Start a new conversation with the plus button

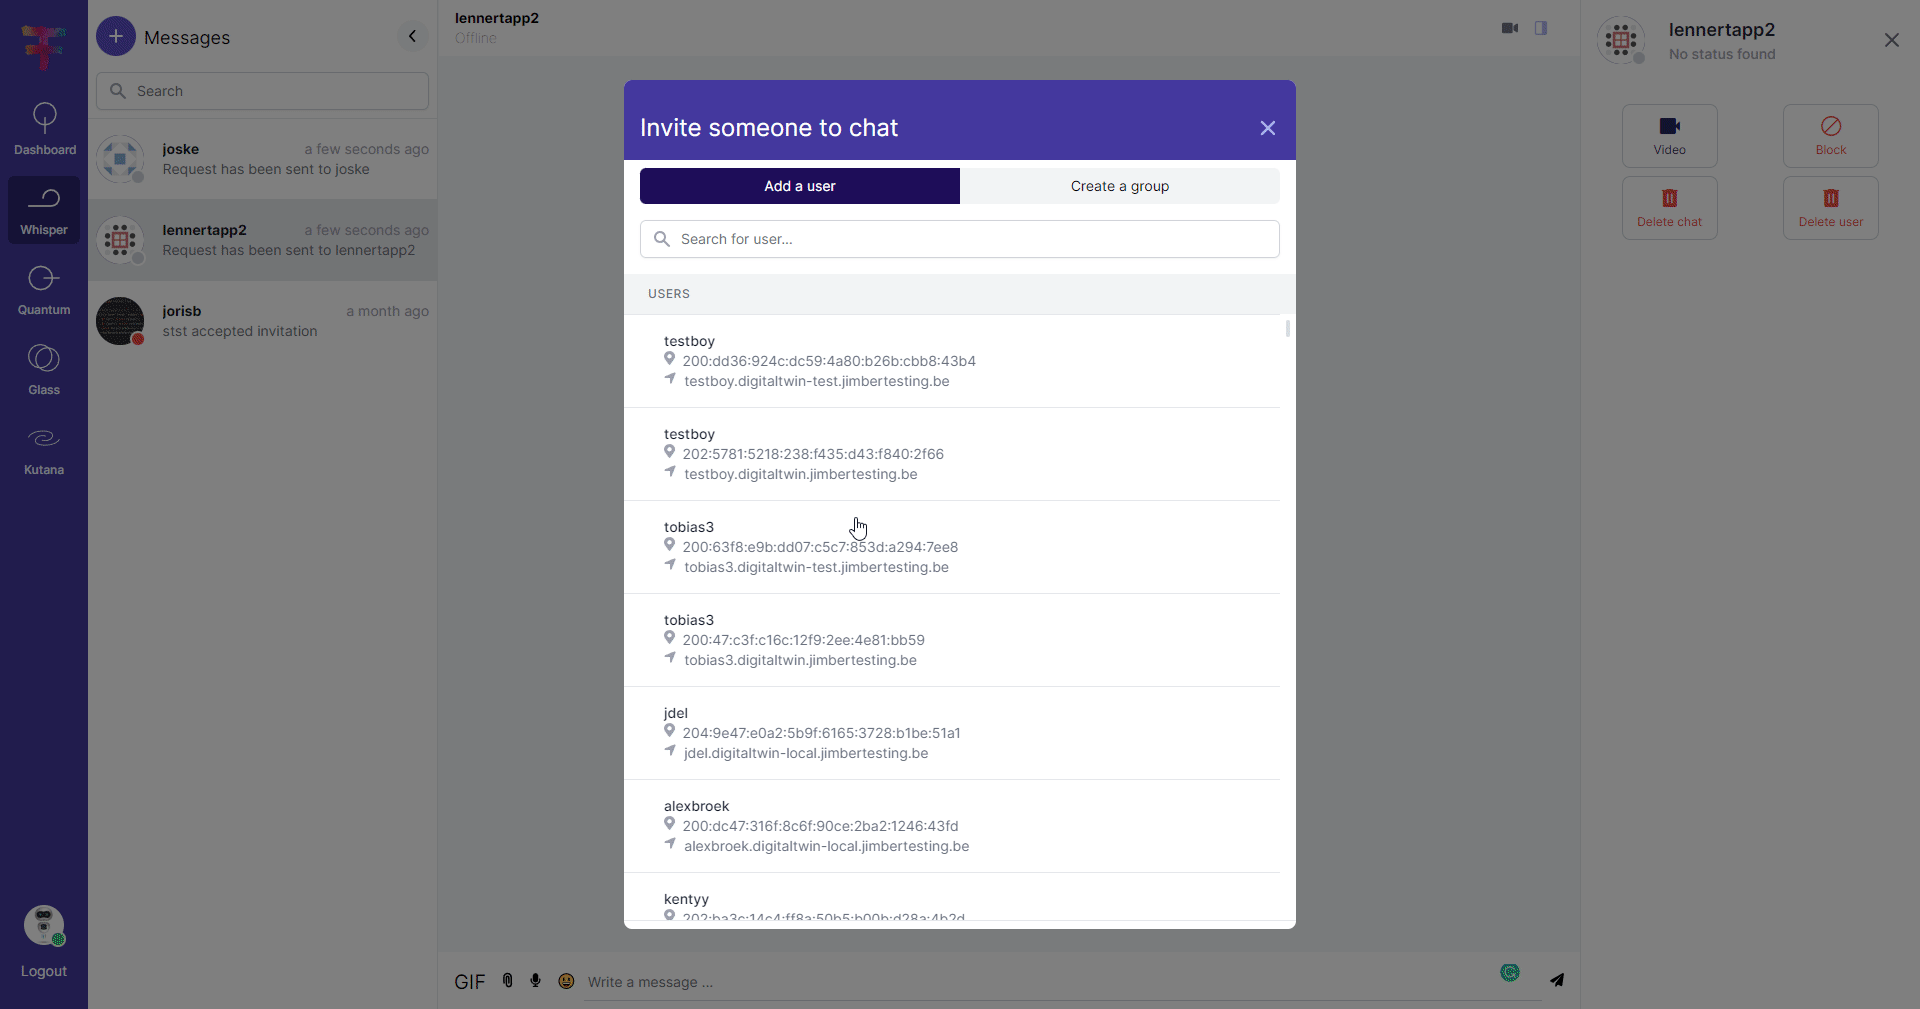point(116,36)
